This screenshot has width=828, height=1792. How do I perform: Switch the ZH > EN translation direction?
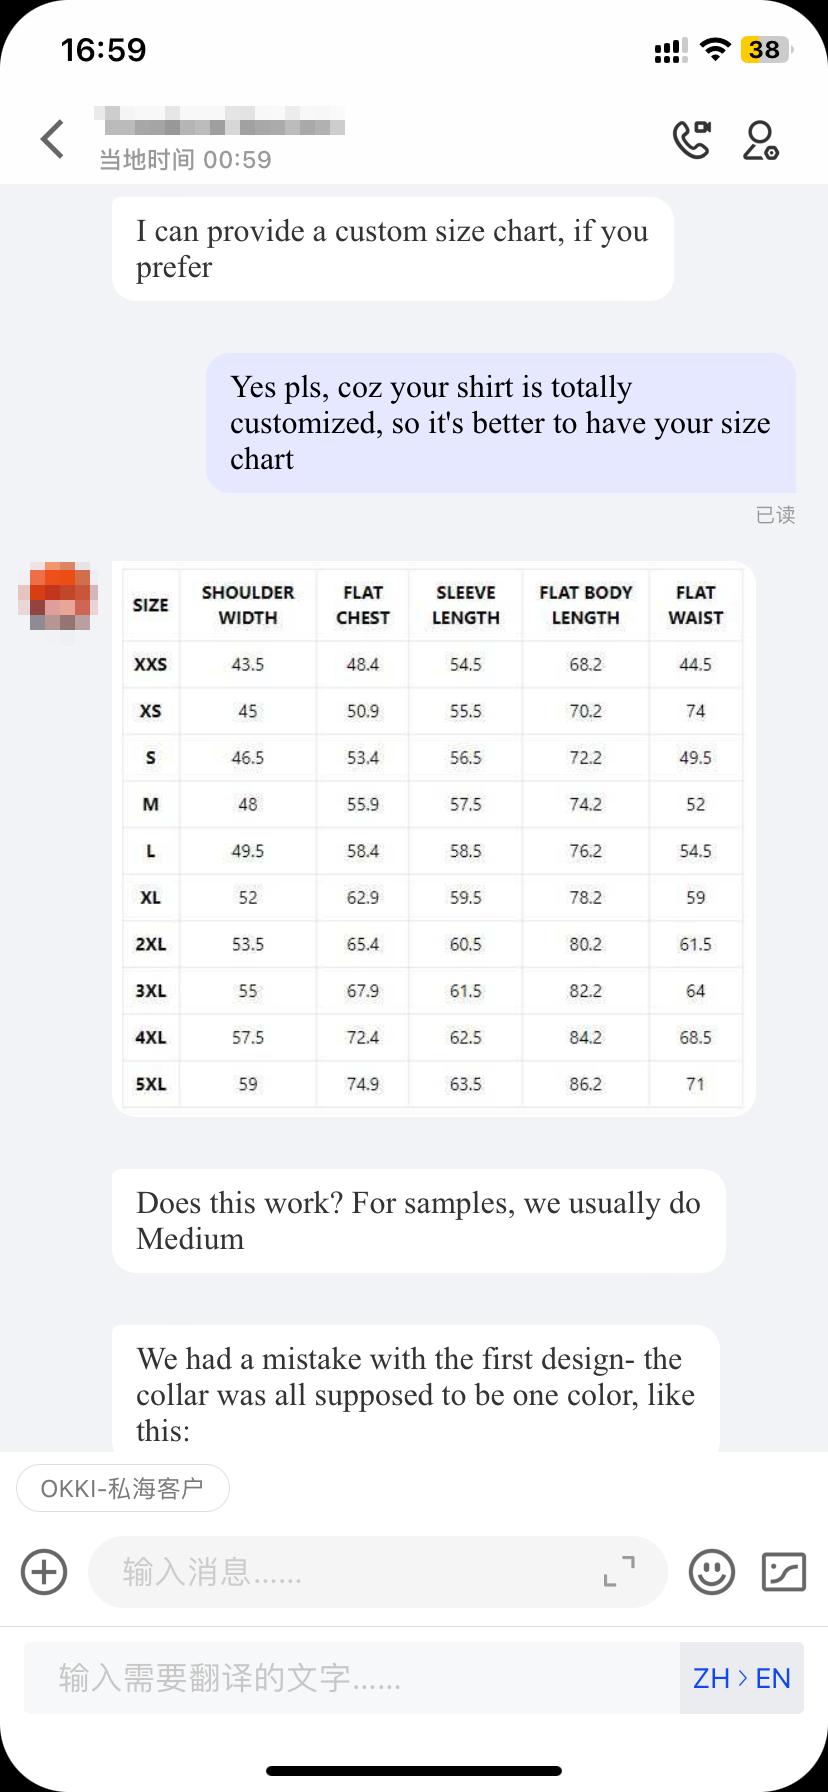pos(741,1678)
